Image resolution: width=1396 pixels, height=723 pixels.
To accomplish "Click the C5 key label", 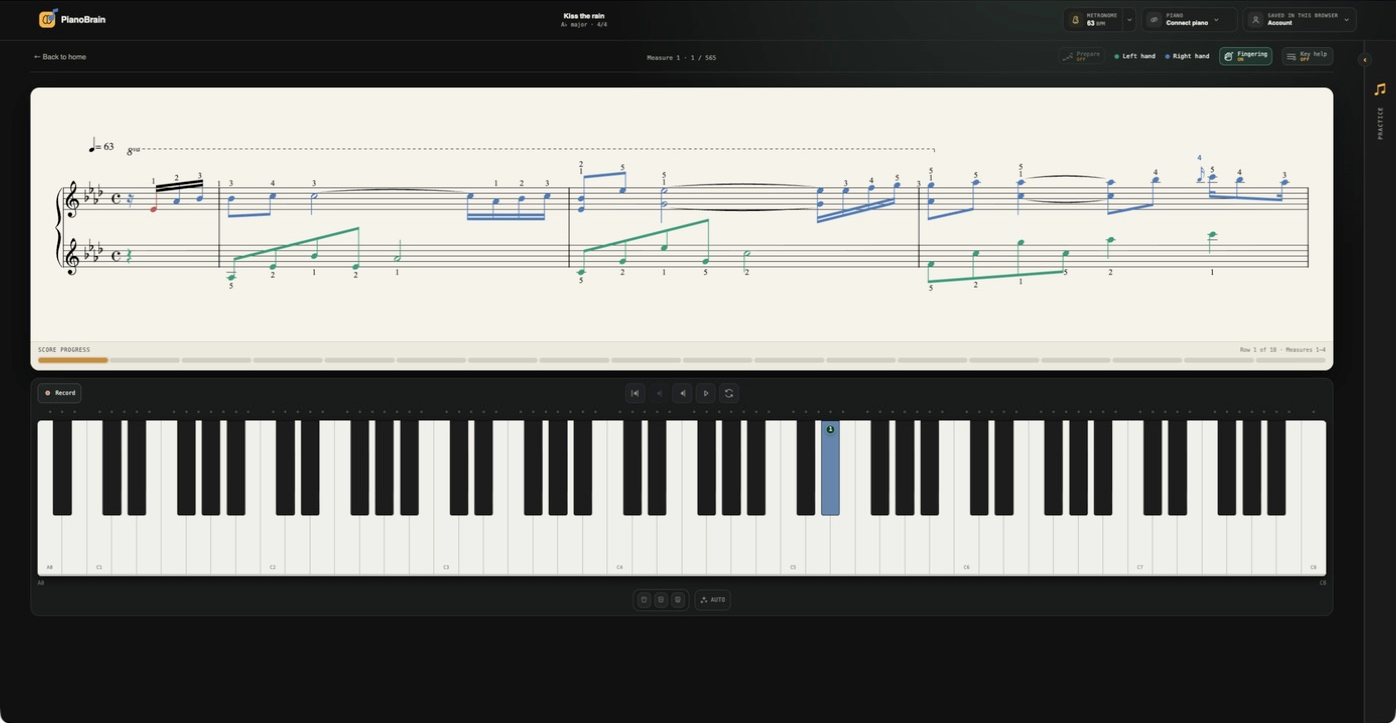I will click(793, 567).
